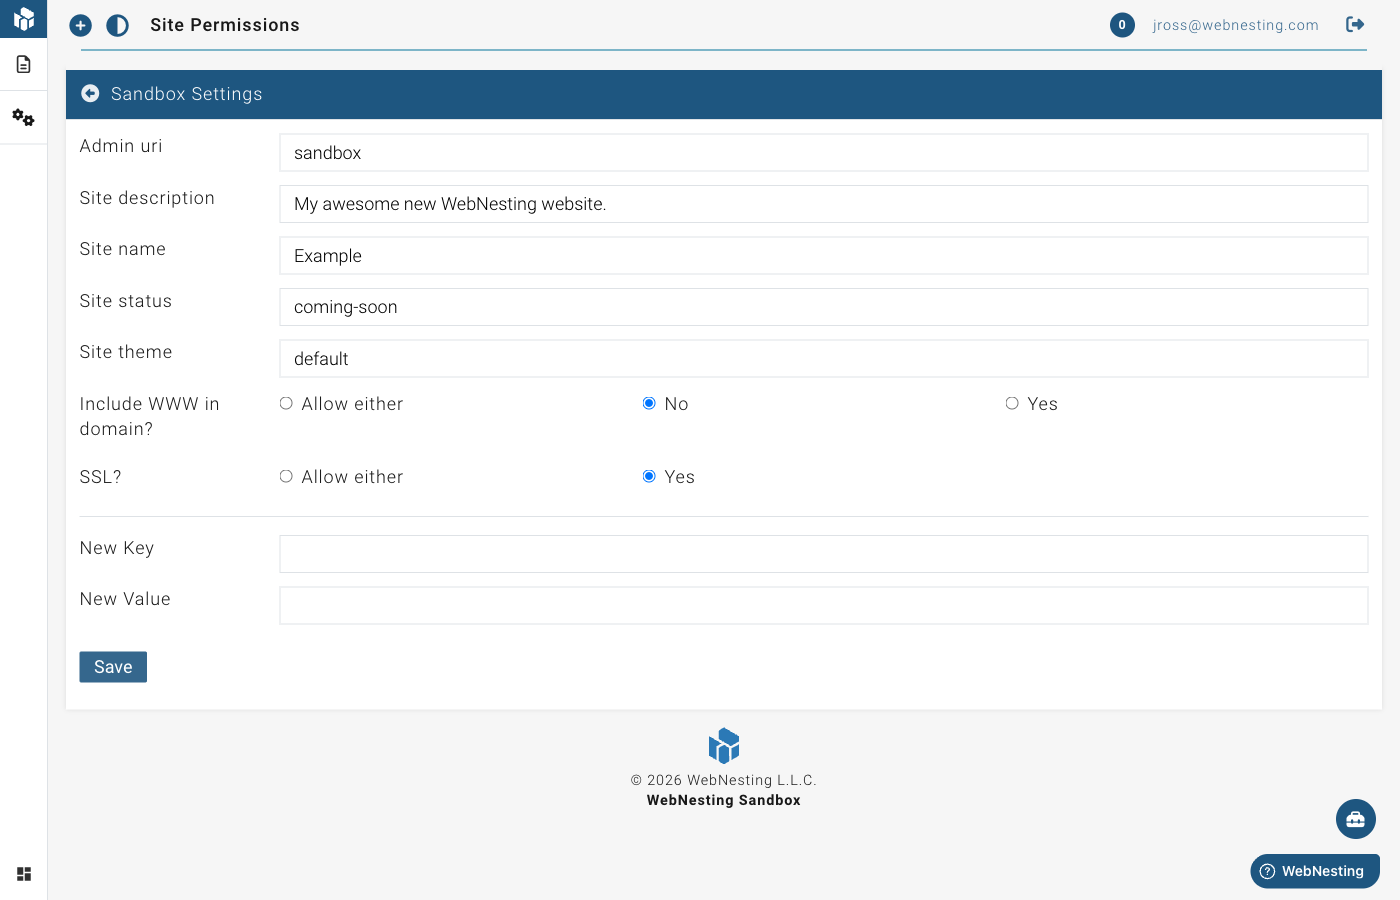
Task: Click the jross@webnesting.com account link
Action: pyautogui.click(x=1236, y=25)
